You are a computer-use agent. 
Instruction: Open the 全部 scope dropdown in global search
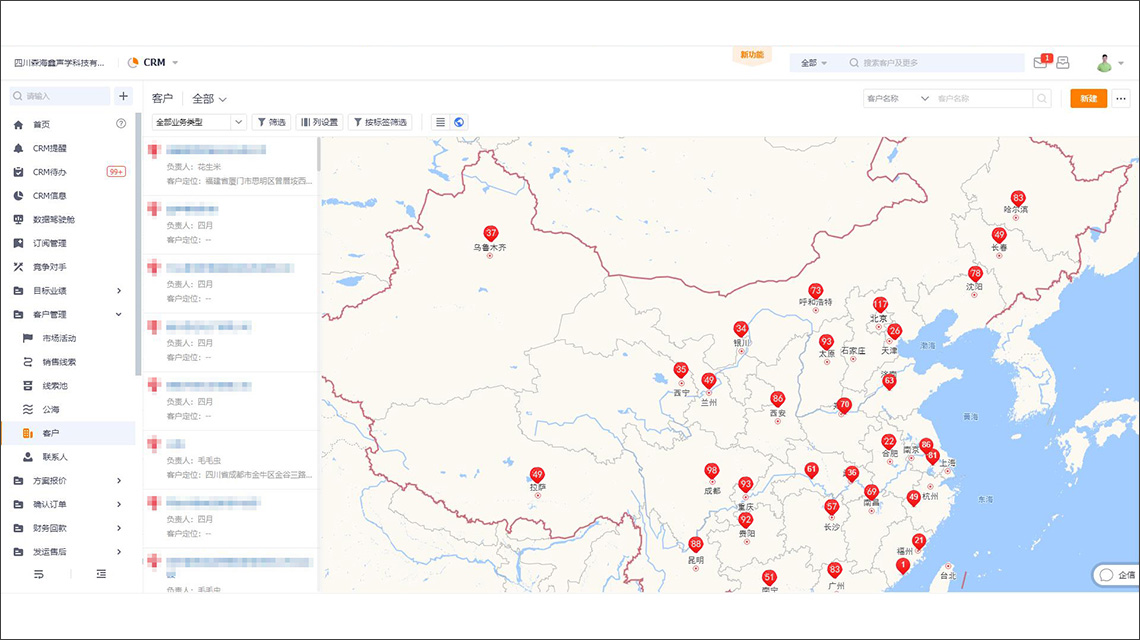pos(814,63)
